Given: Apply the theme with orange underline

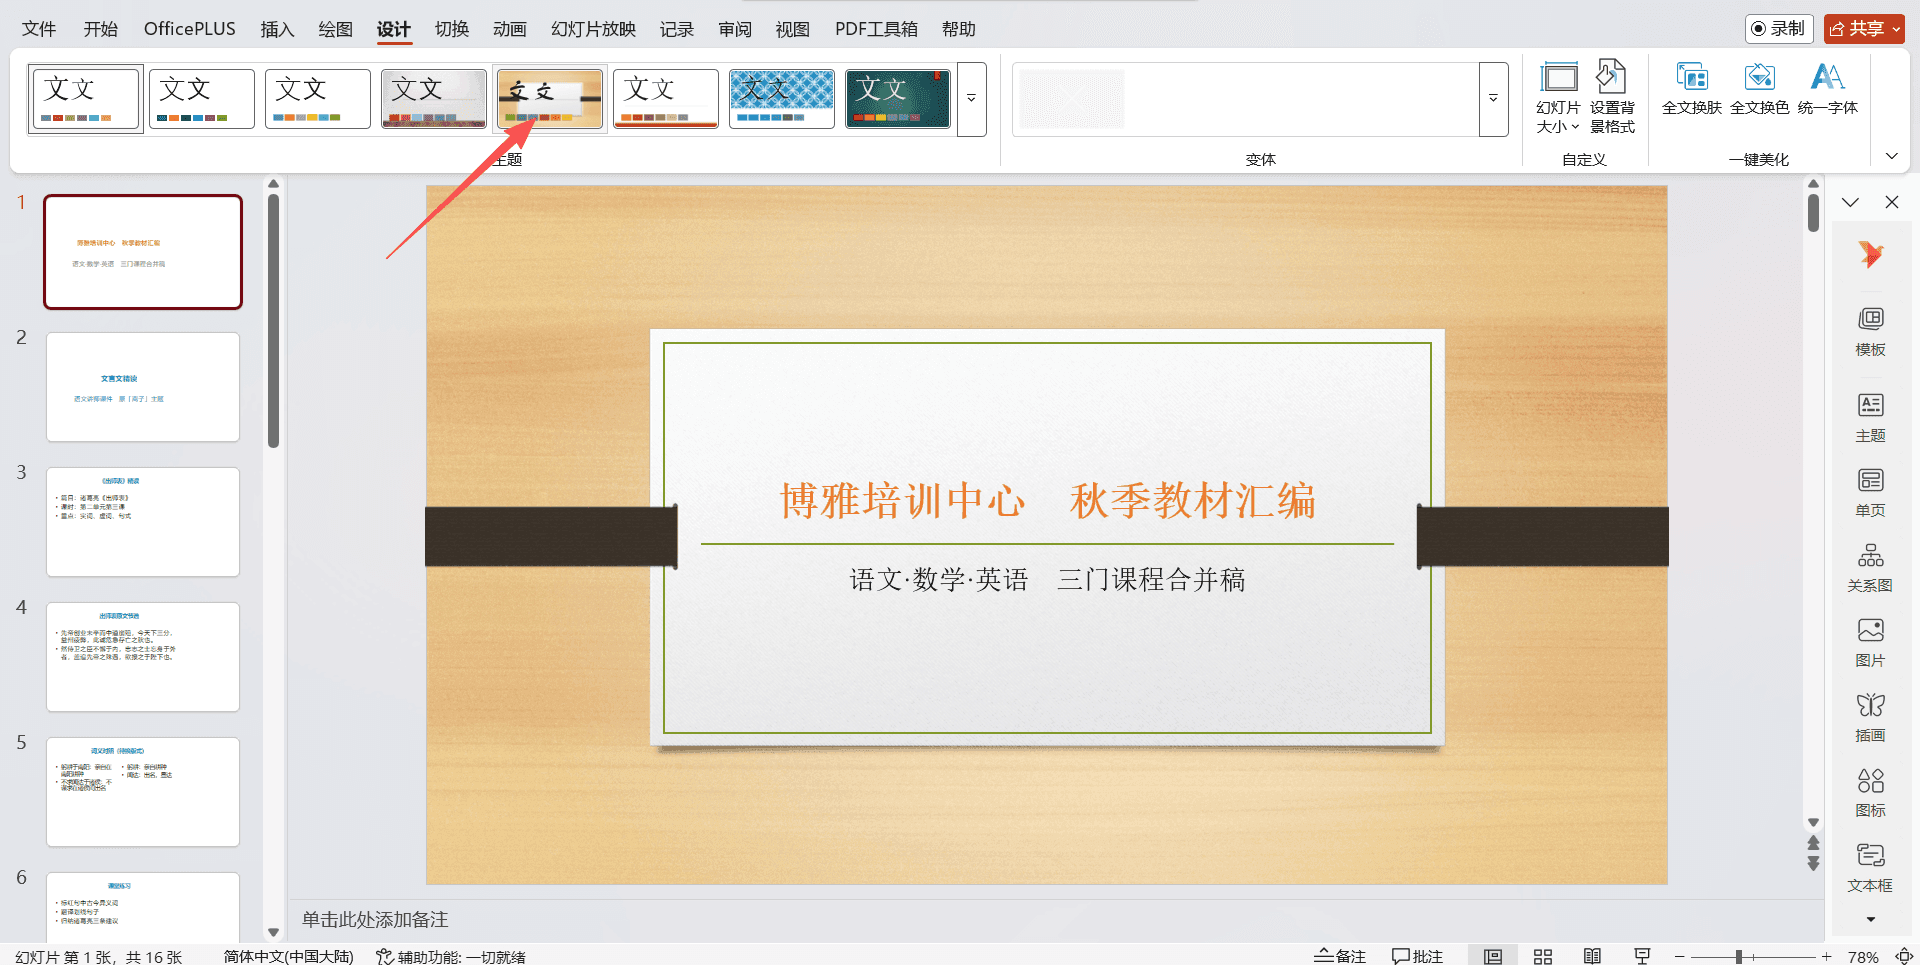Looking at the screenshot, I should tap(666, 99).
